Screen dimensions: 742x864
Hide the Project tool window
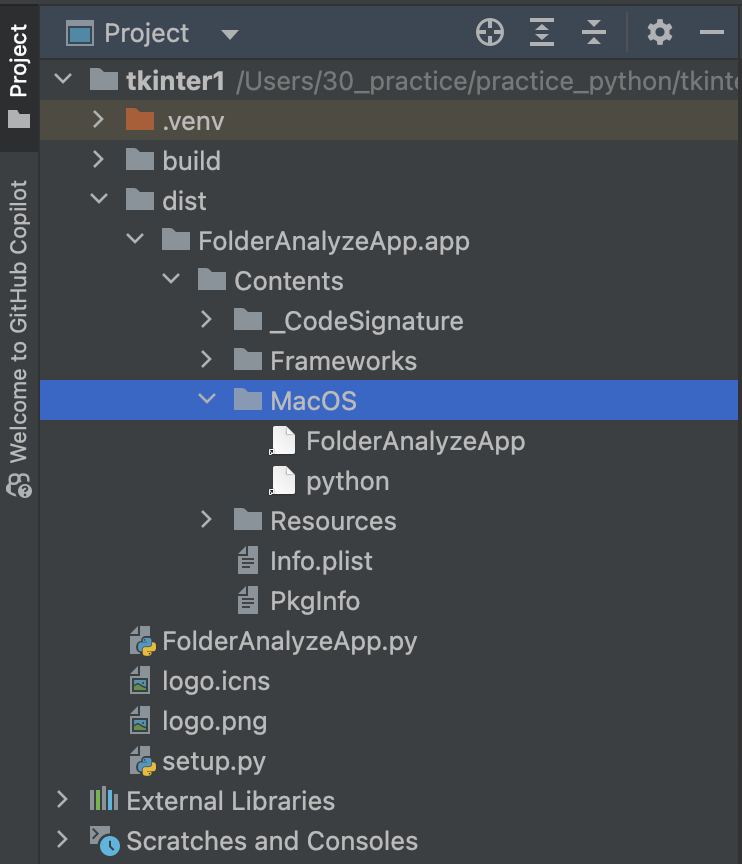[x=711, y=33]
